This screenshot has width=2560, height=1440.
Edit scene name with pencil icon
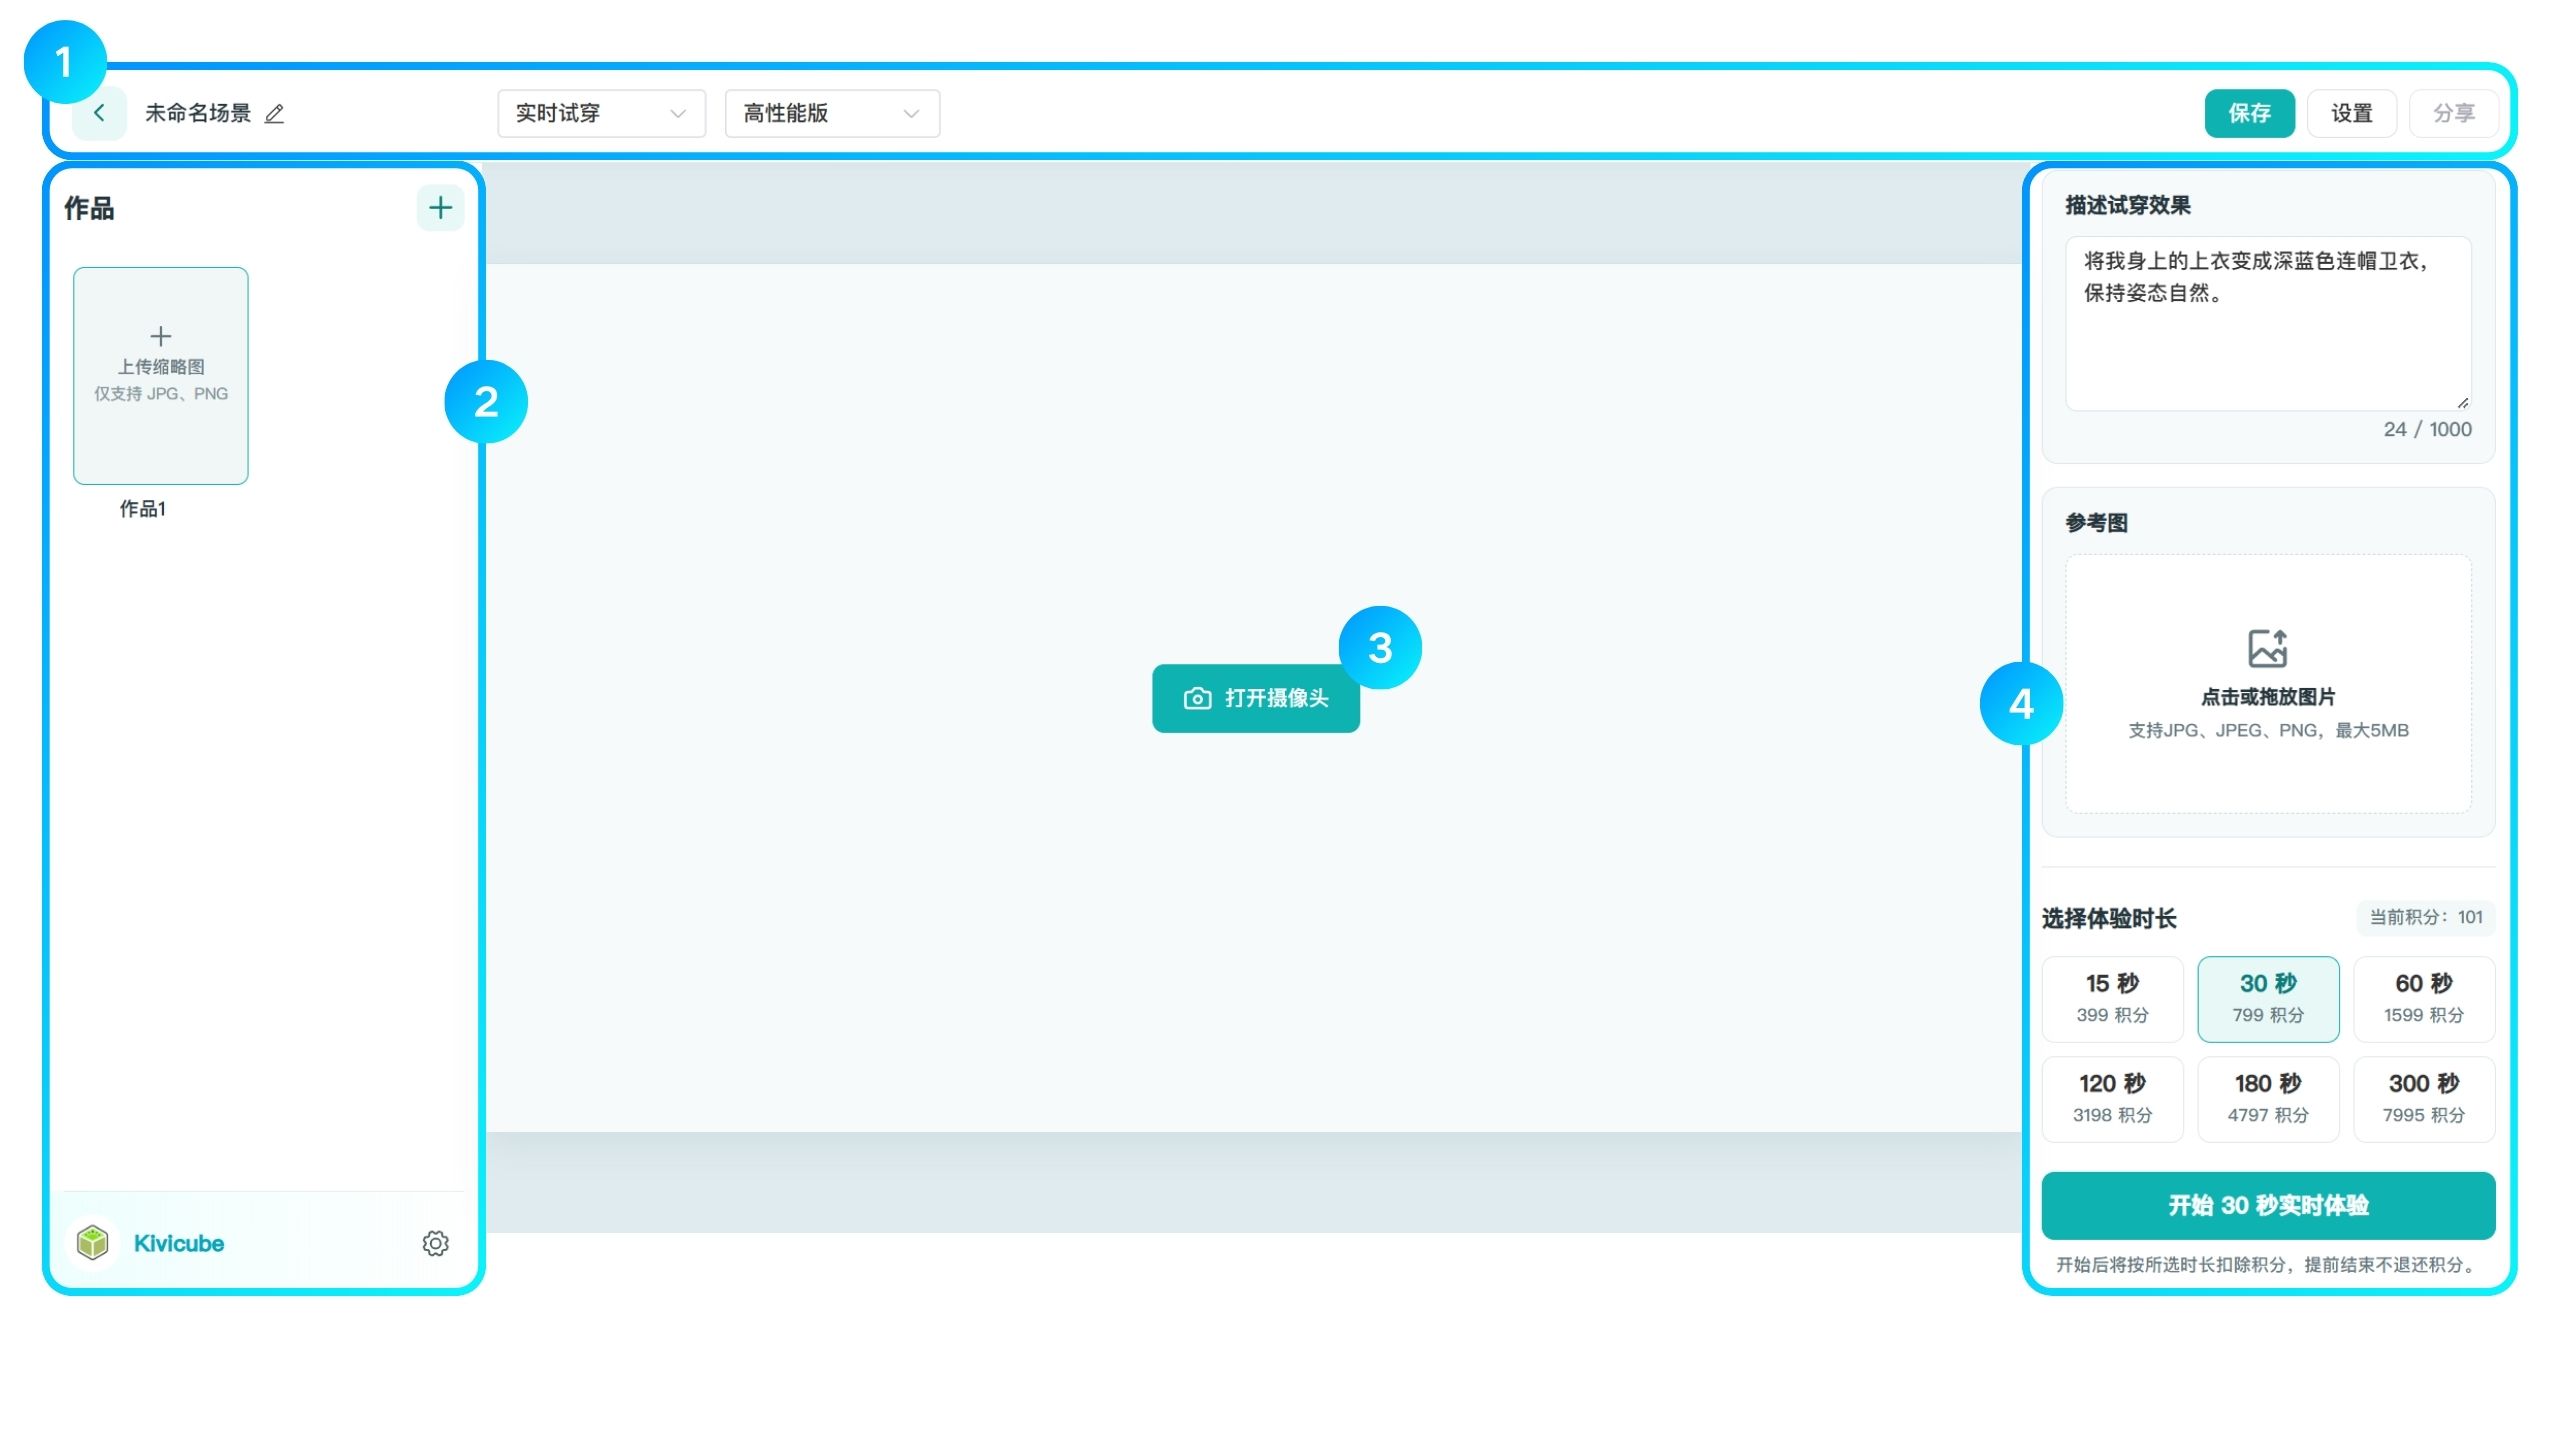pos(274,114)
